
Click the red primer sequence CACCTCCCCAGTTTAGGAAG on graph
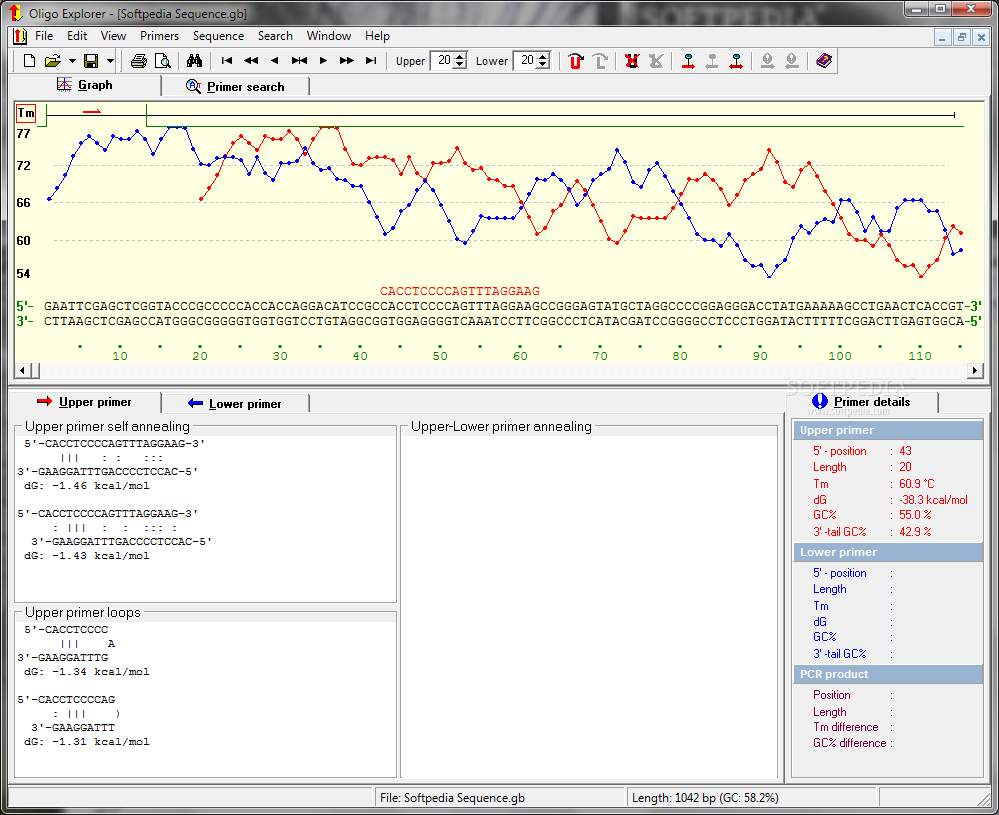tap(459, 291)
